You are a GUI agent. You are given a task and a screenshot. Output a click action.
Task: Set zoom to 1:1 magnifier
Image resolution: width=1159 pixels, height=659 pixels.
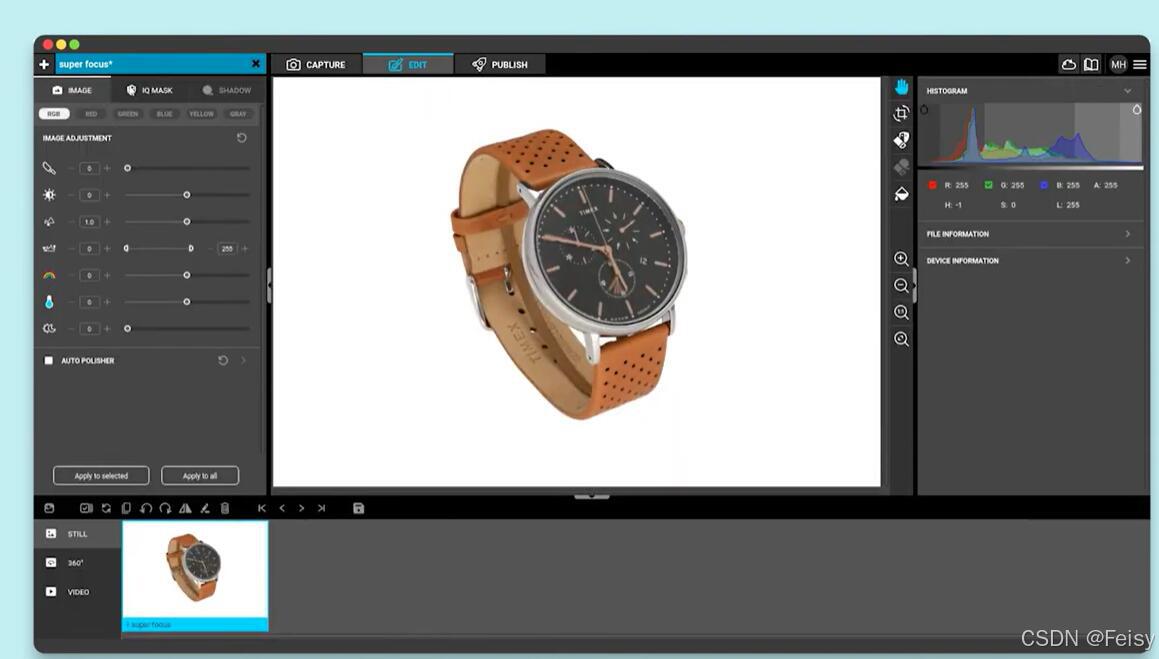coord(901,312)
